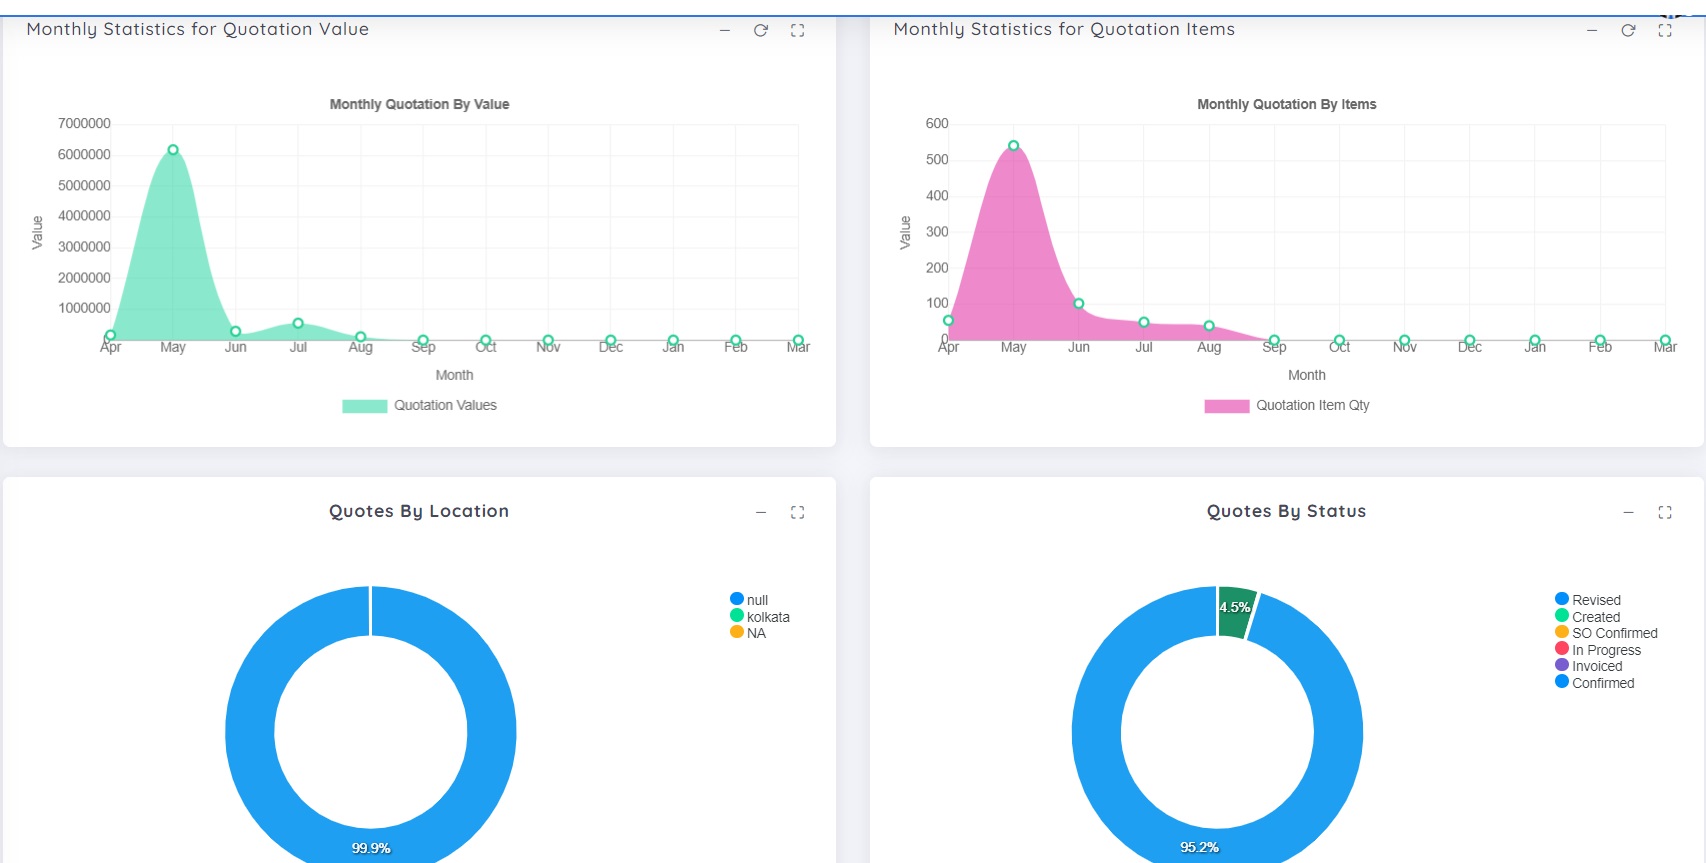This screenshot has height=863, width=1706.
Task: Collapse the Quotation Value statistics panel
Action: [x=725, y=31]
